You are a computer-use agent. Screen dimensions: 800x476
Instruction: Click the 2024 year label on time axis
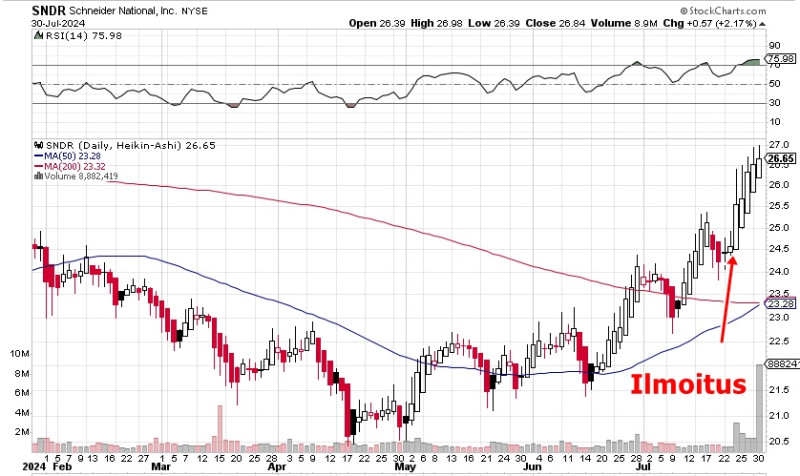tap(35, 467)
